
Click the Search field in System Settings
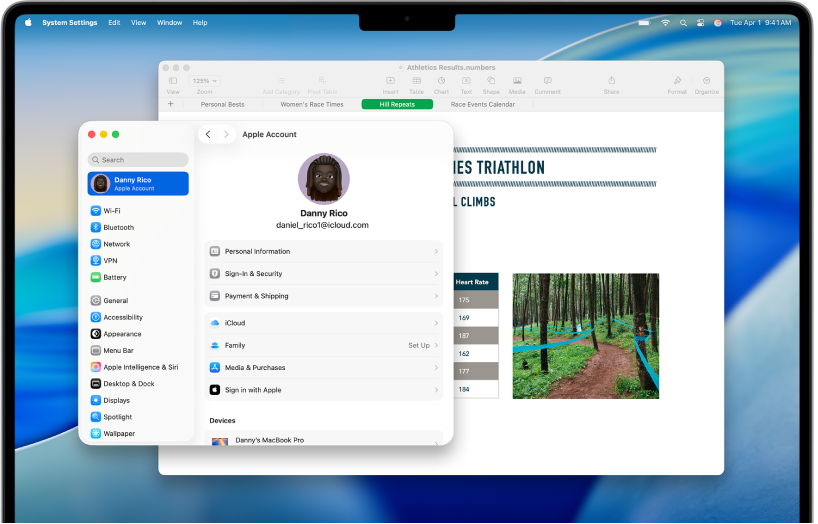pyautogui.click(x=138, y=160)
